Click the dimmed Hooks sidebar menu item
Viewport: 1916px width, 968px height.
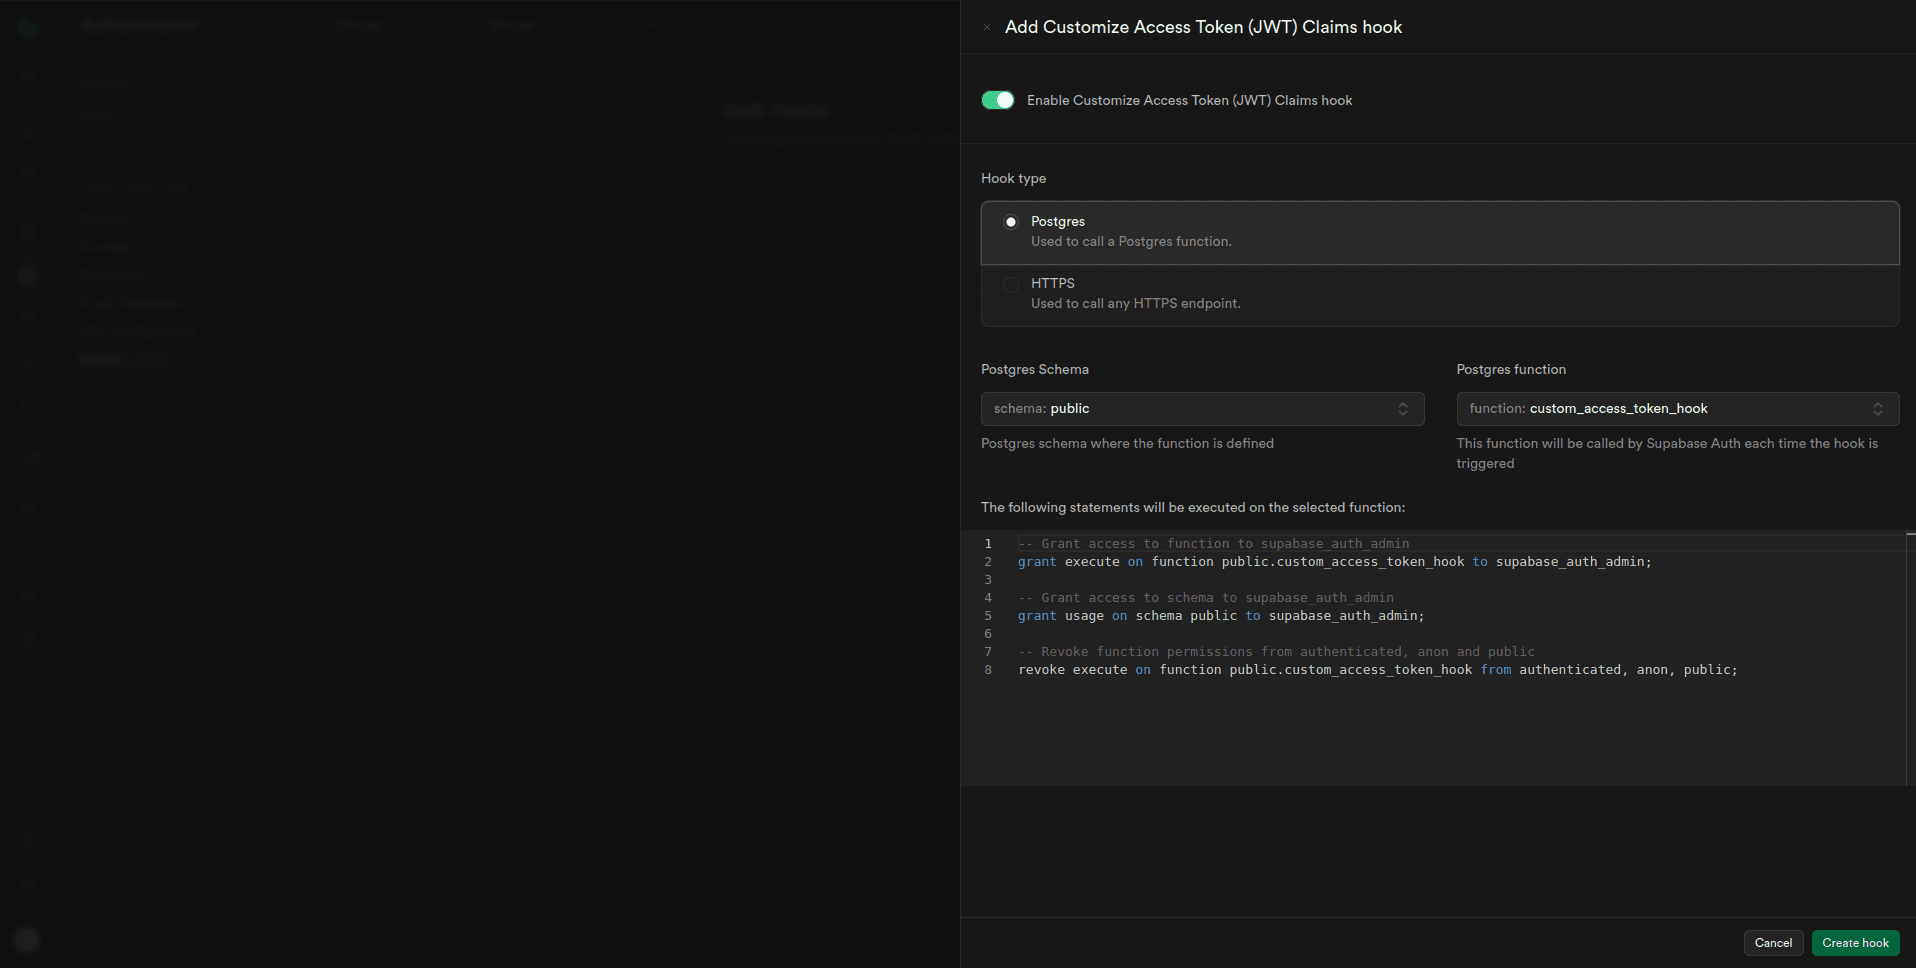click(101, 359)
